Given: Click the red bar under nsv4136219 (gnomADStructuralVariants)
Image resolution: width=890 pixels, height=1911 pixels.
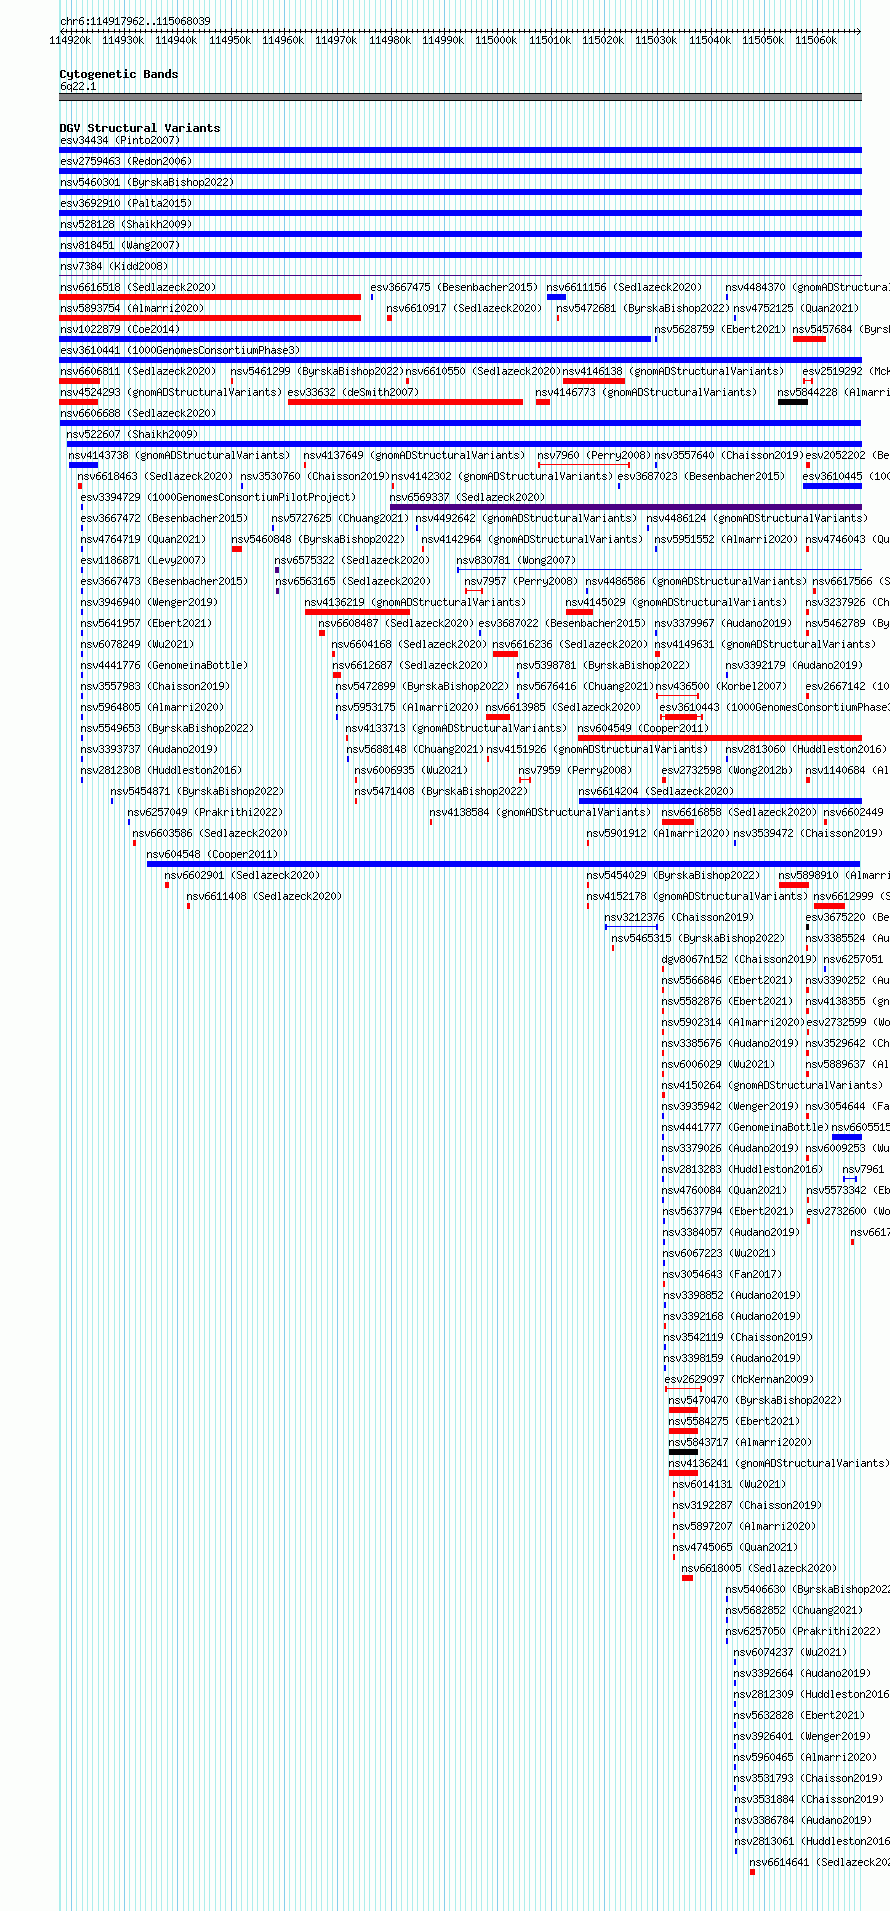Looking at the screenshot, I should tap(357, 612).
